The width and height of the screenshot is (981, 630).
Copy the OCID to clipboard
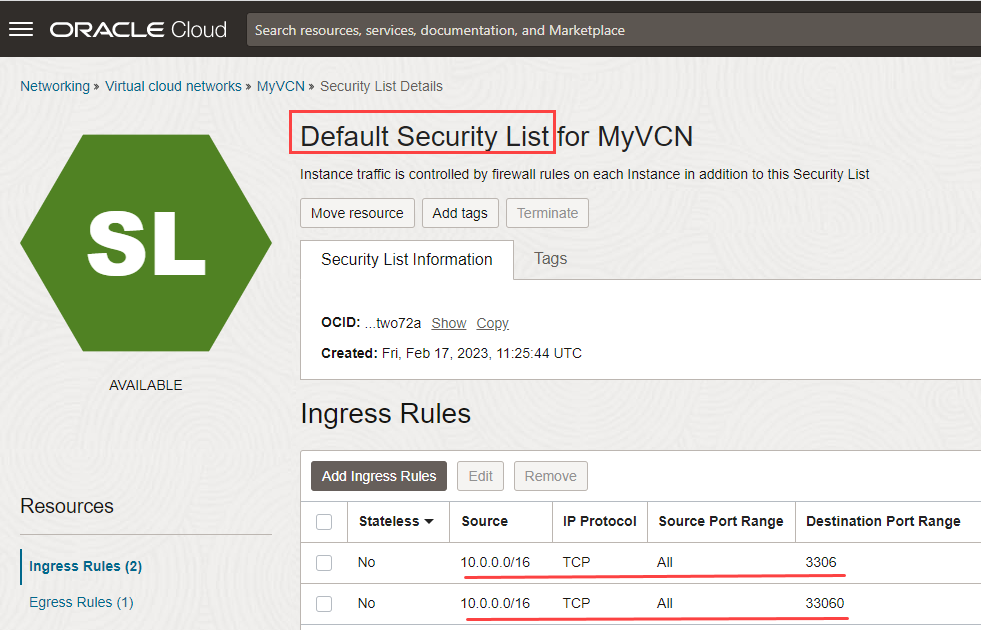(x=491, y=323)
